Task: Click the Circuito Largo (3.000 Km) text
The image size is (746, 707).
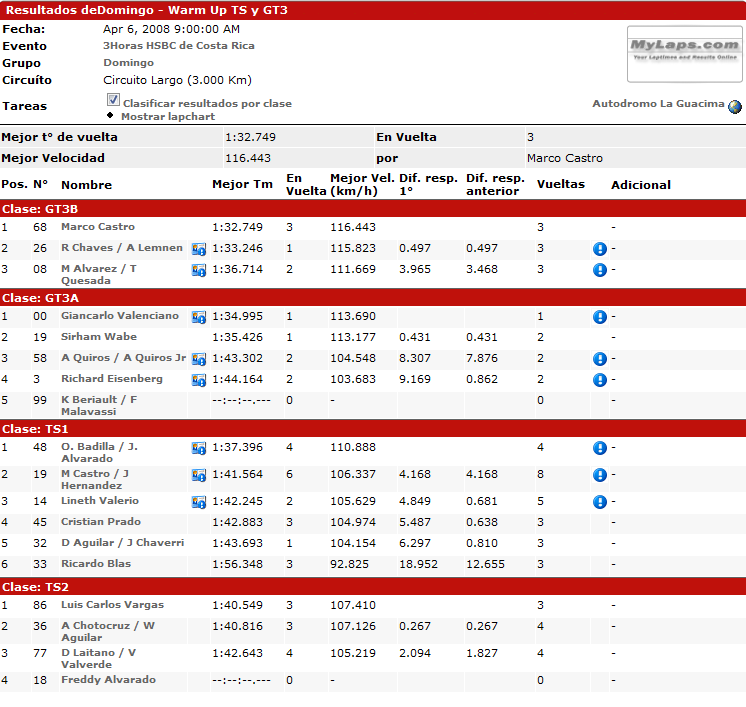Action: [177, 80]
